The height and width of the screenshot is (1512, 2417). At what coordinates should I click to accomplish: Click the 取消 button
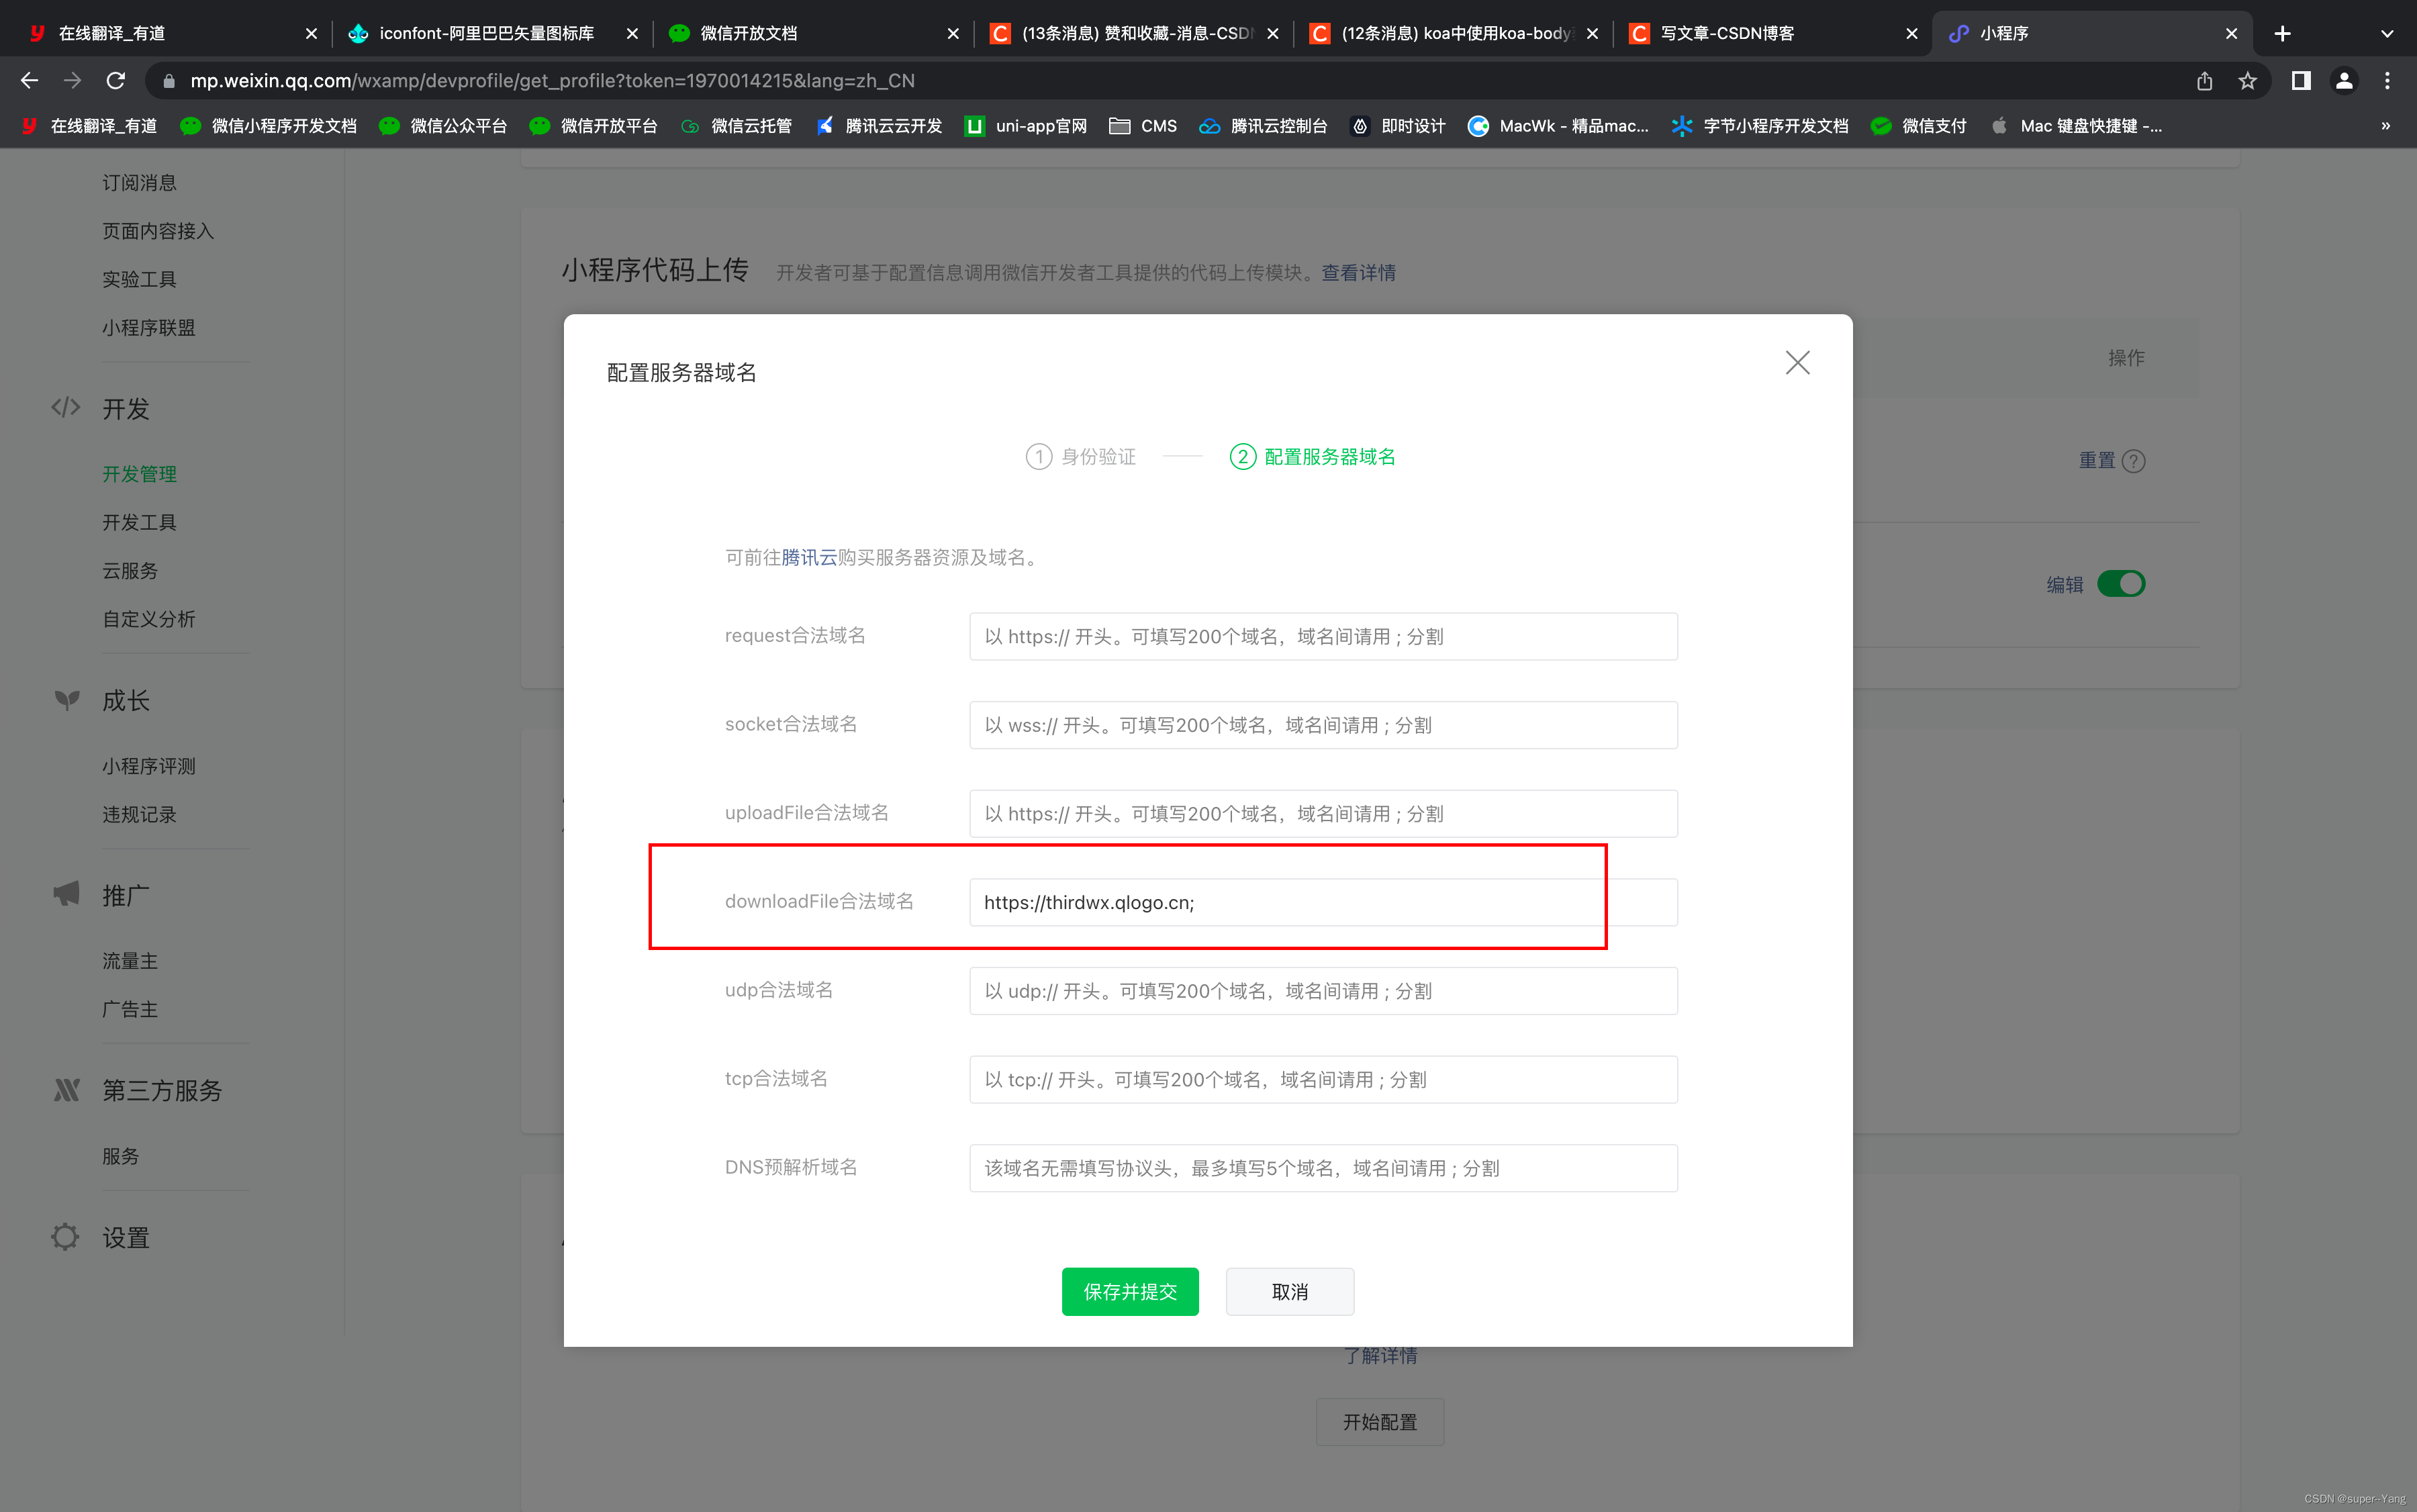(x=1290, y=1291)
